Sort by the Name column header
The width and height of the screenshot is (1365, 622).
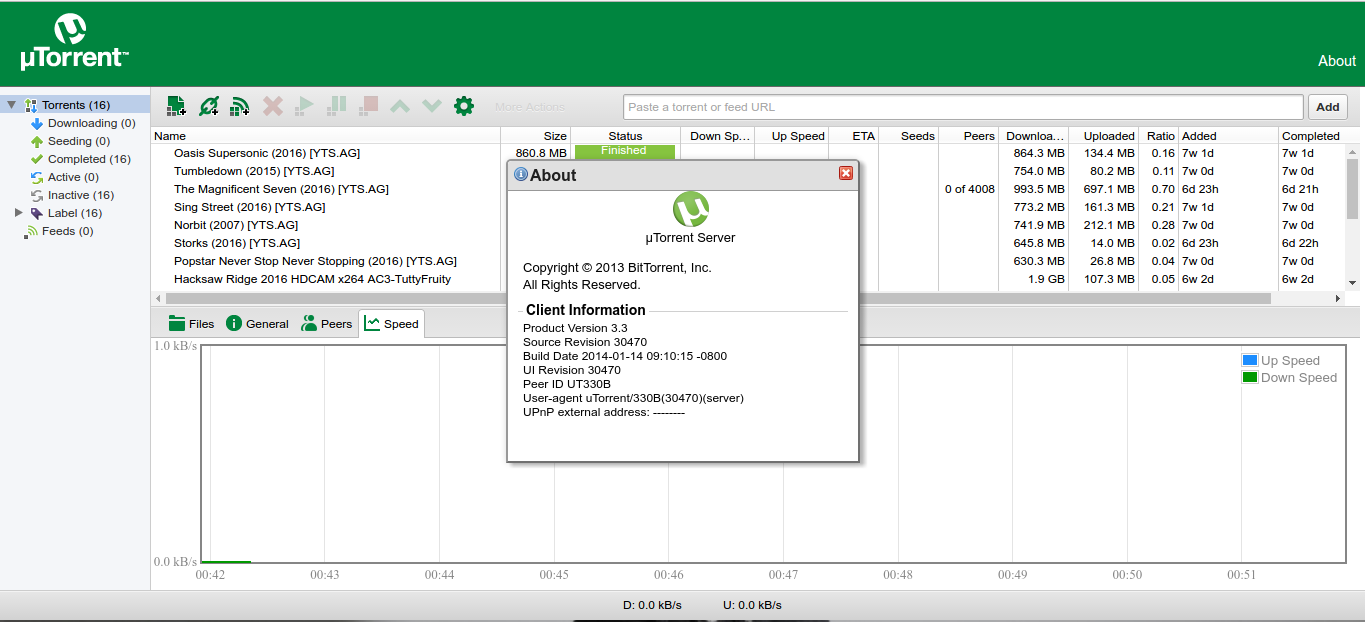[x=325, y=136]
